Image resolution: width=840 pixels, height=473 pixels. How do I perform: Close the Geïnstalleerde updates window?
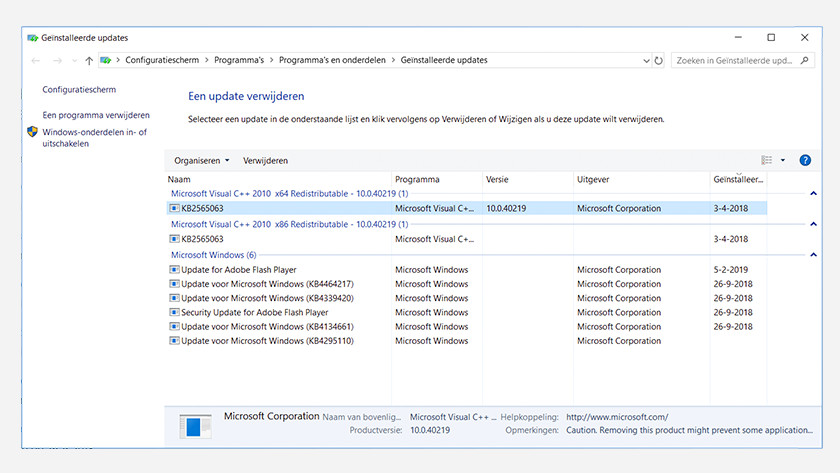pyautogui.click(x=805, y=37)
